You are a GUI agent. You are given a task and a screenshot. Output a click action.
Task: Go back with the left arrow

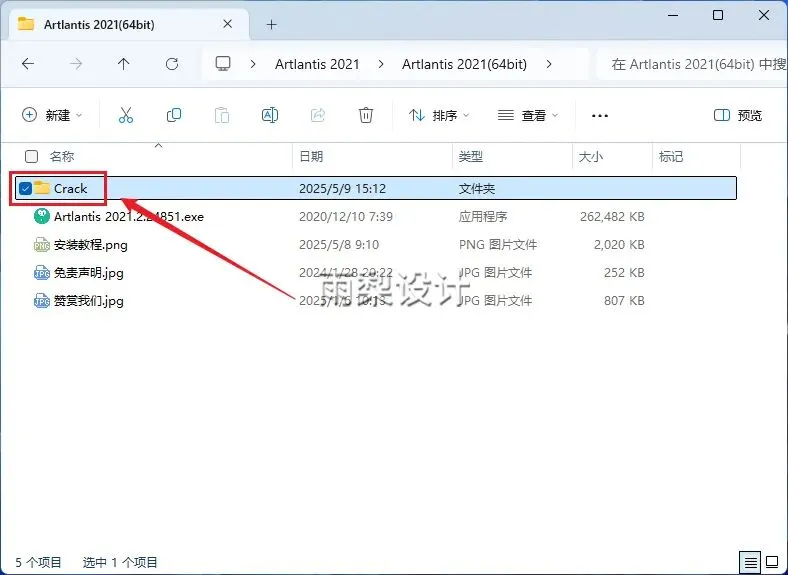coord(28,64)
